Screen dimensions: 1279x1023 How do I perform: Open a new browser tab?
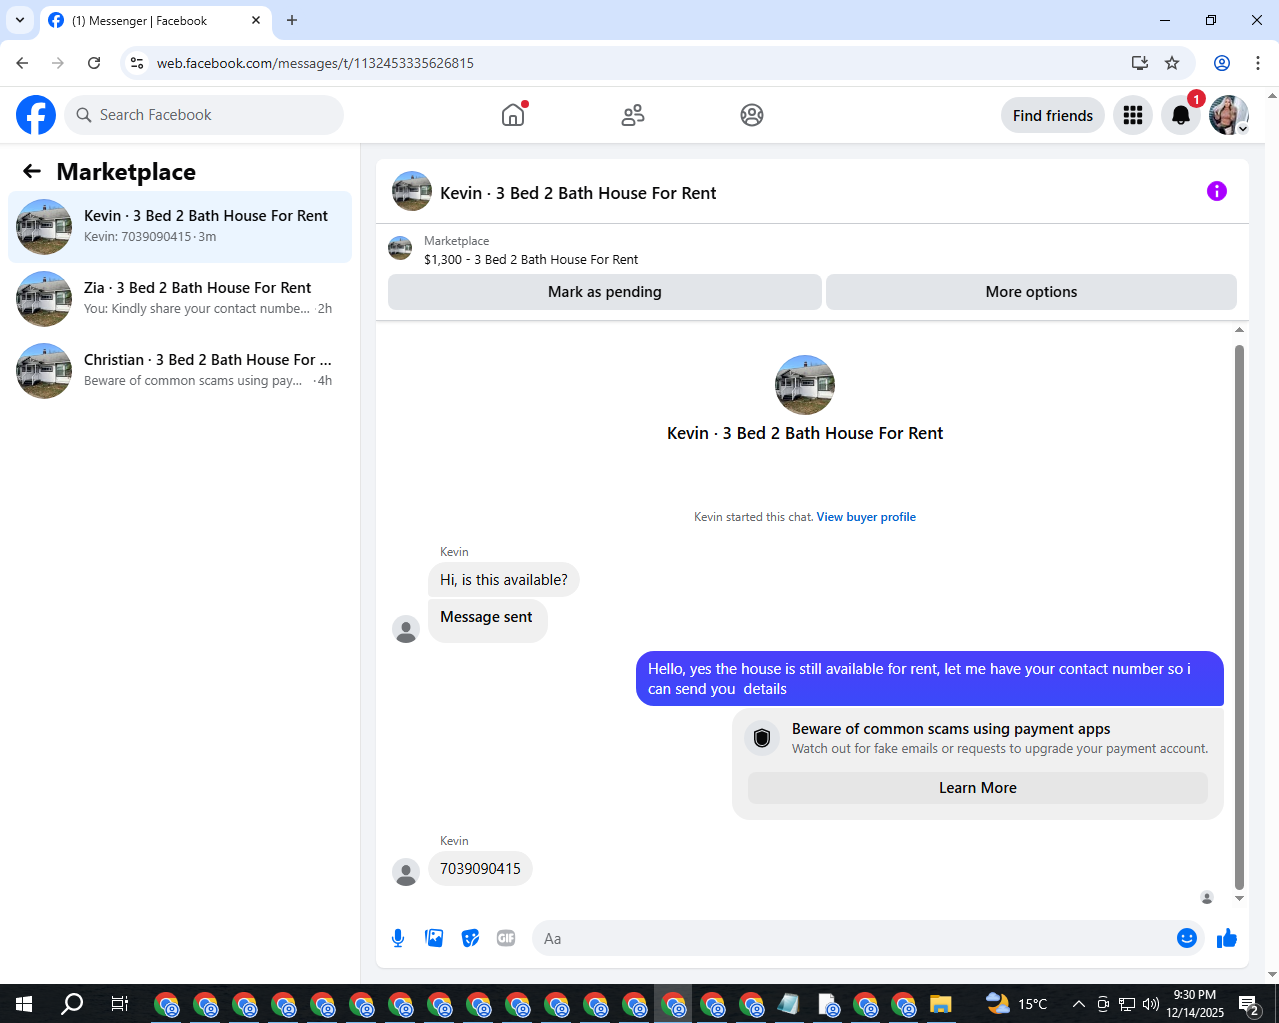(x=292, y=20)
